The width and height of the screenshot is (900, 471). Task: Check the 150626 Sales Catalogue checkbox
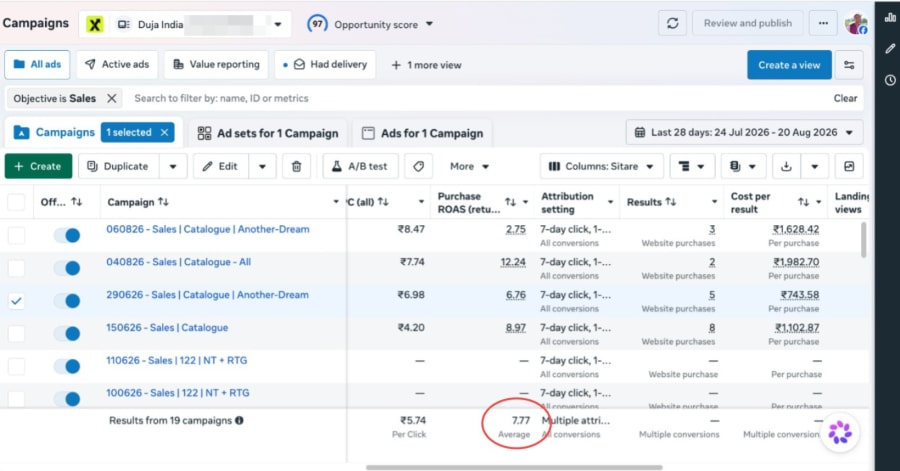click(x=16, y=333)
